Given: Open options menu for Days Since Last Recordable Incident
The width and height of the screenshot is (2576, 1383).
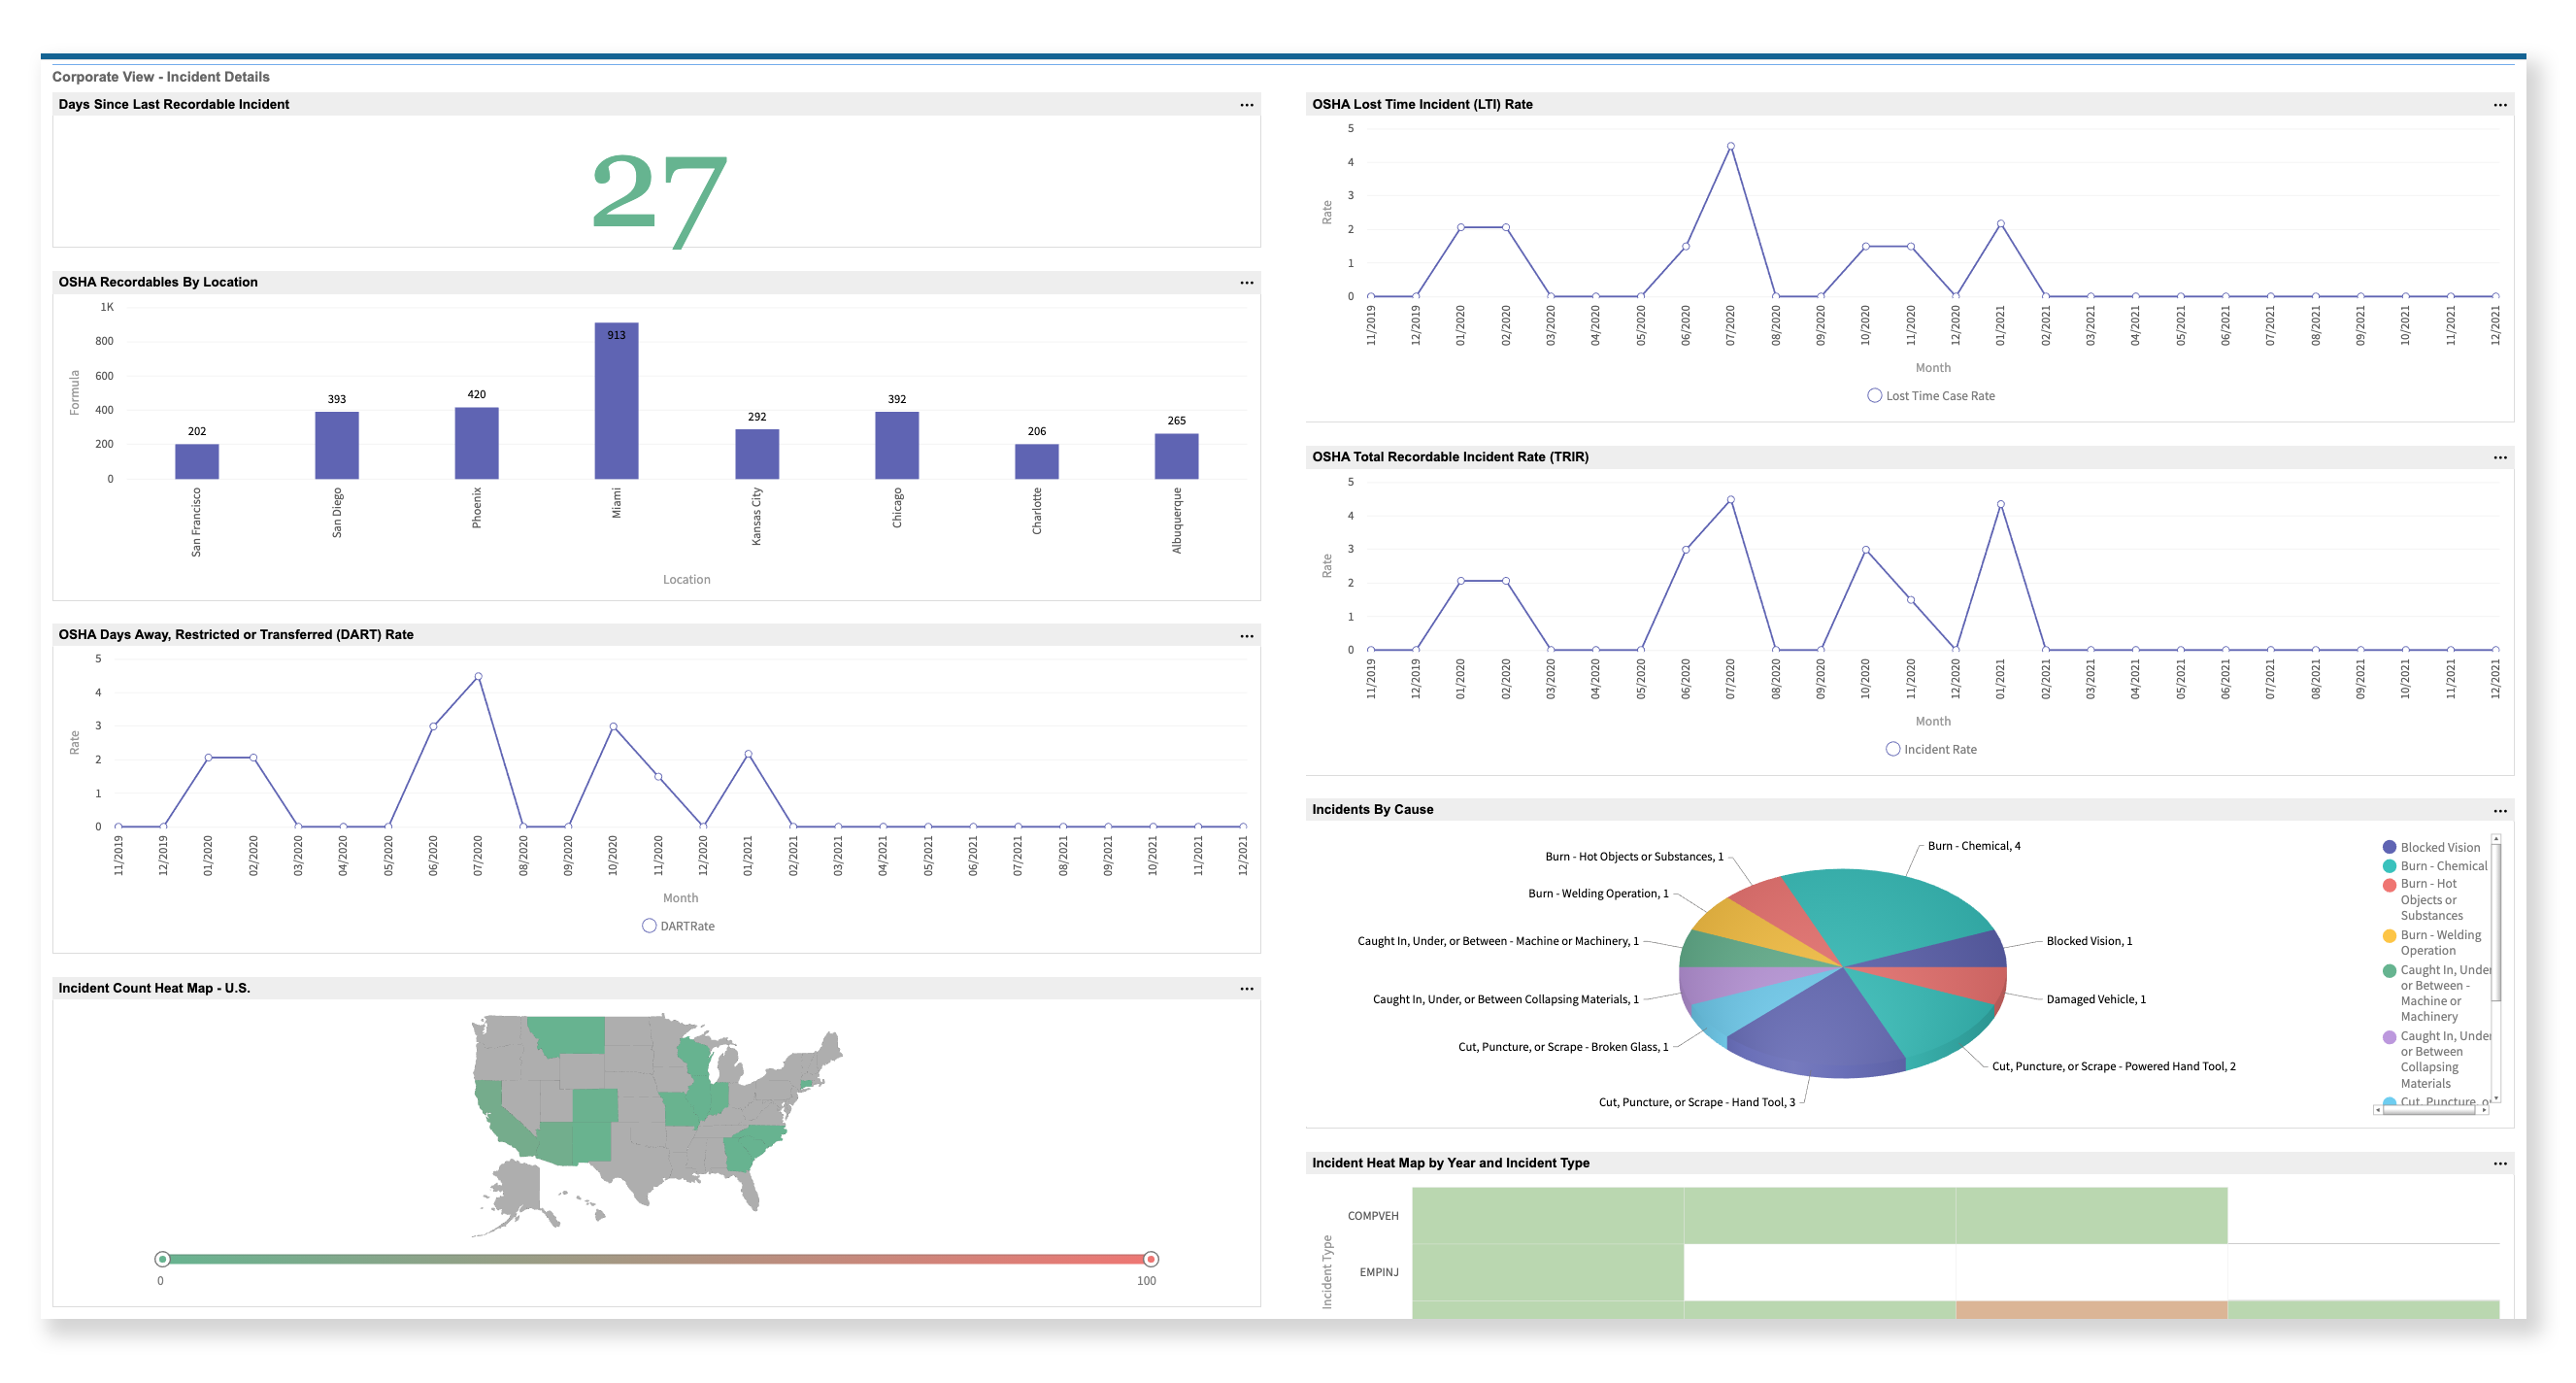Looking at the screenshot, I should (x=1247, y=104).
